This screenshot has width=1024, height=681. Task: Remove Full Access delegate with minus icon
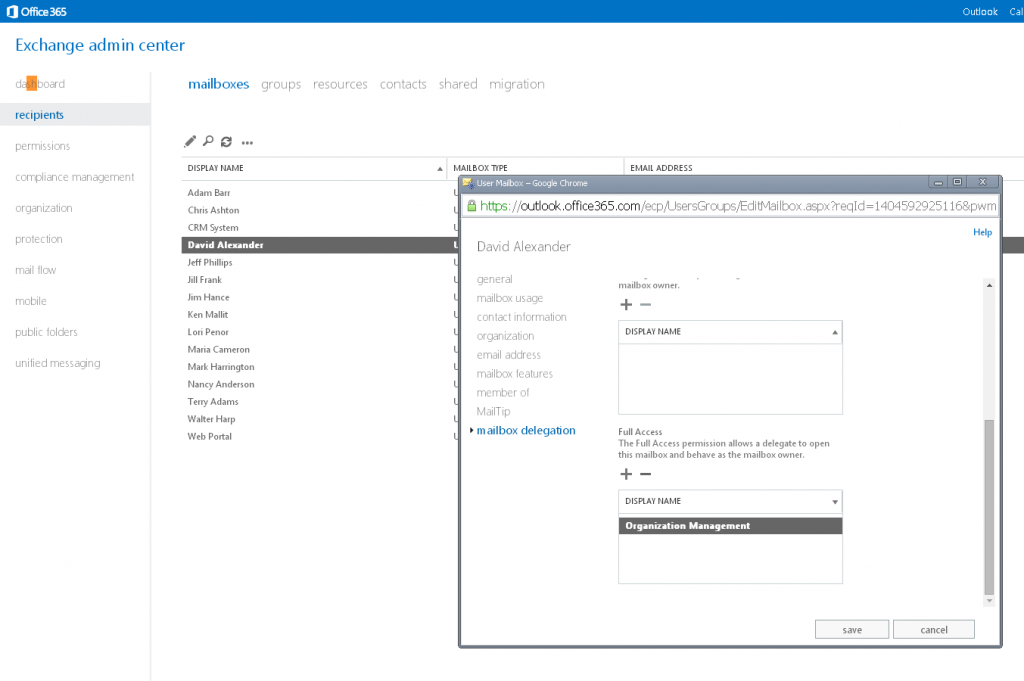645,474
